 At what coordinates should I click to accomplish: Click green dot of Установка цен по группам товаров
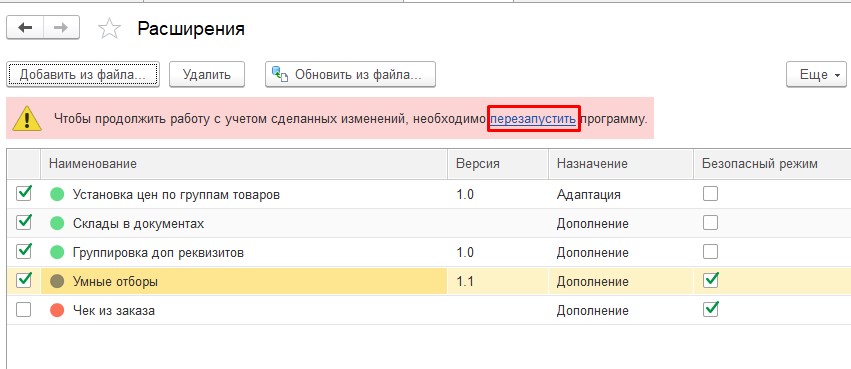[x=57, y=194]
